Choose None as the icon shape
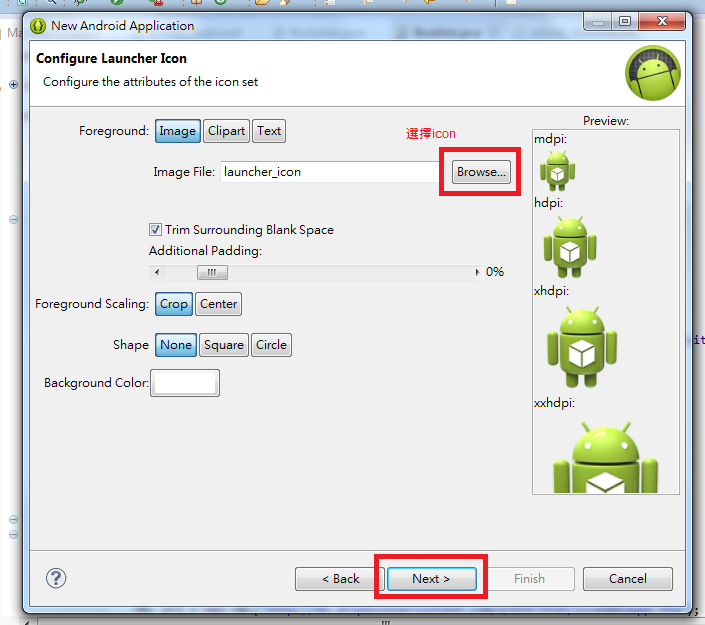705x625 pixels. (176, 345)
